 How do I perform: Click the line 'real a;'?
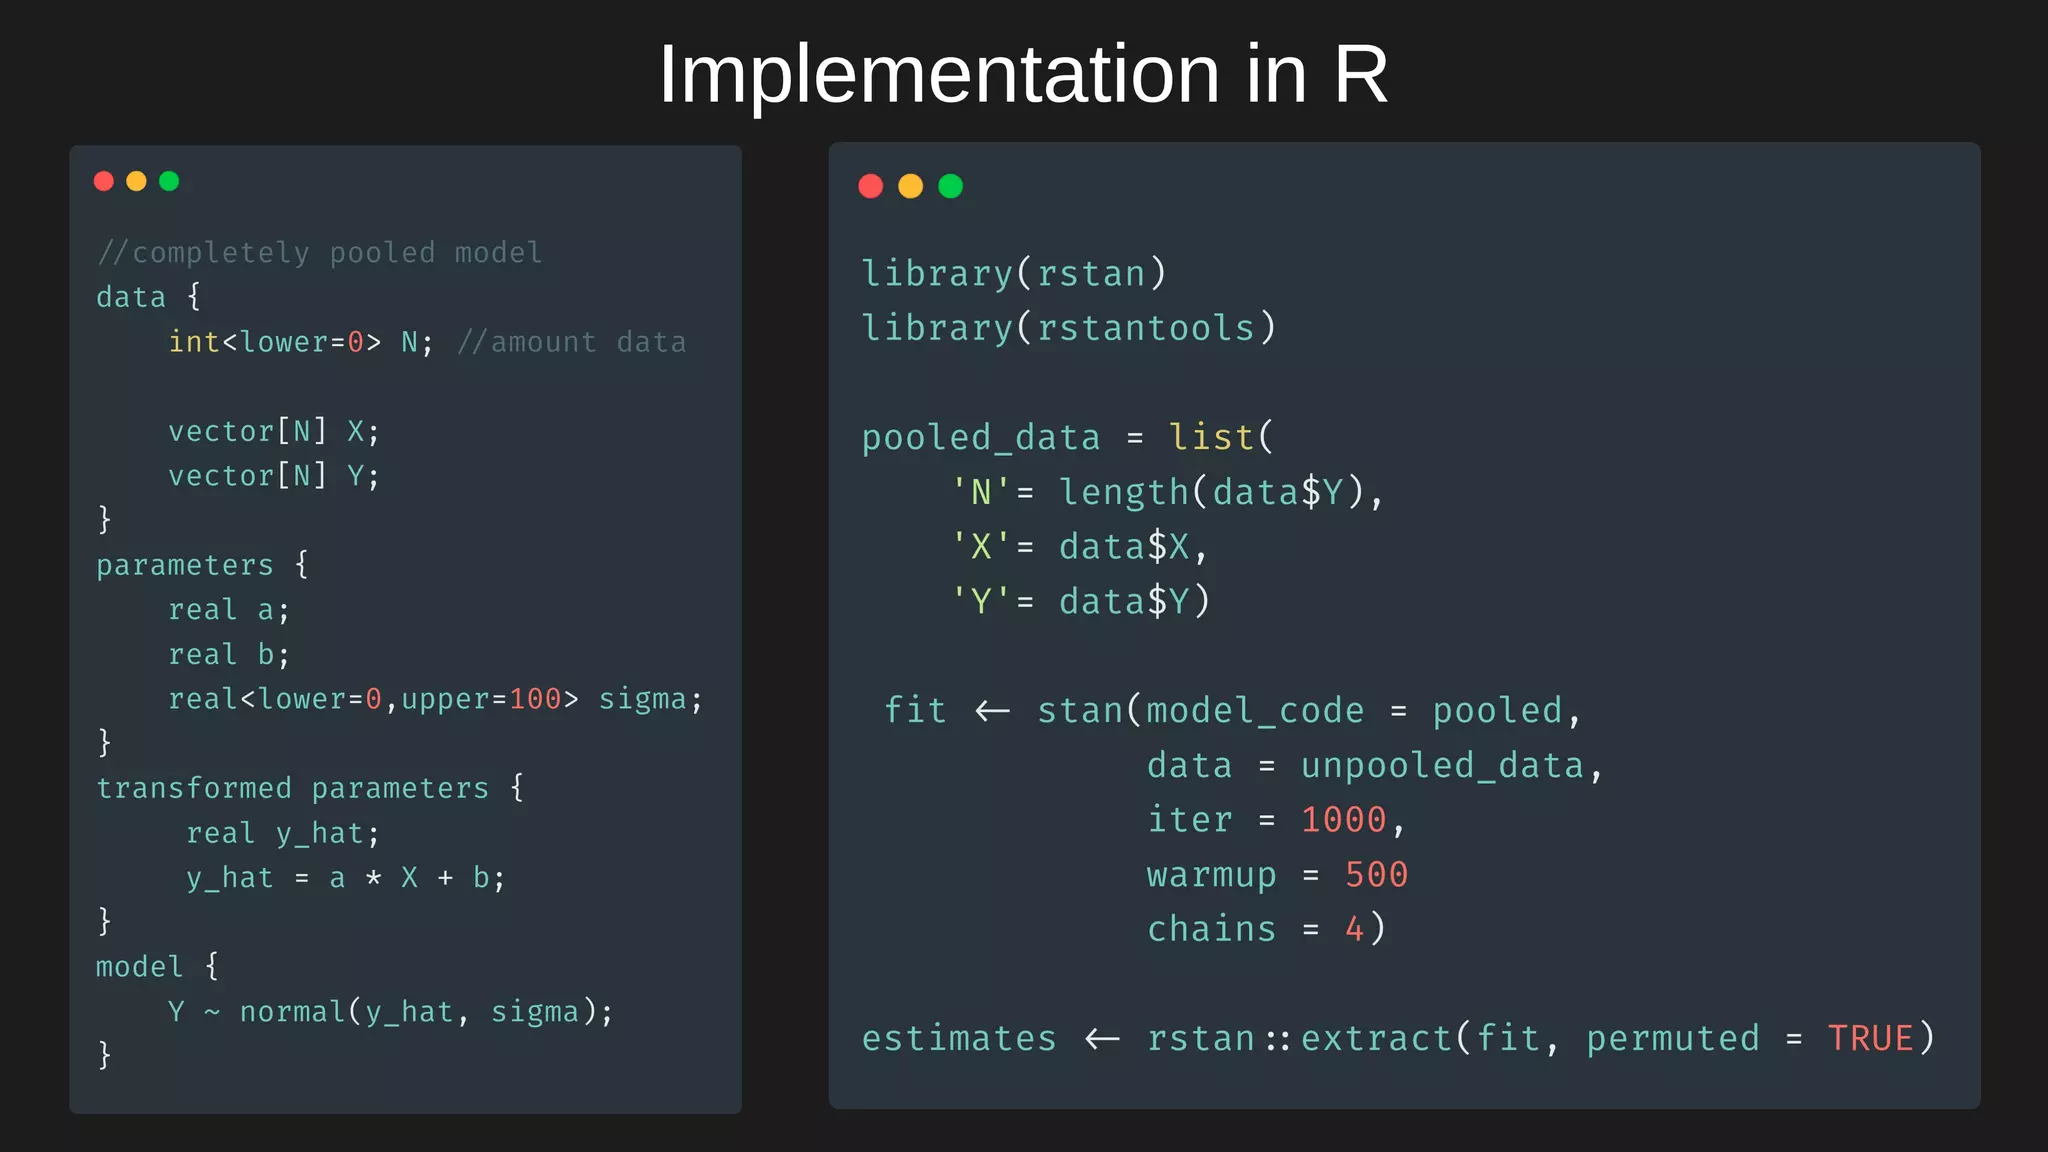pos(229,610)
